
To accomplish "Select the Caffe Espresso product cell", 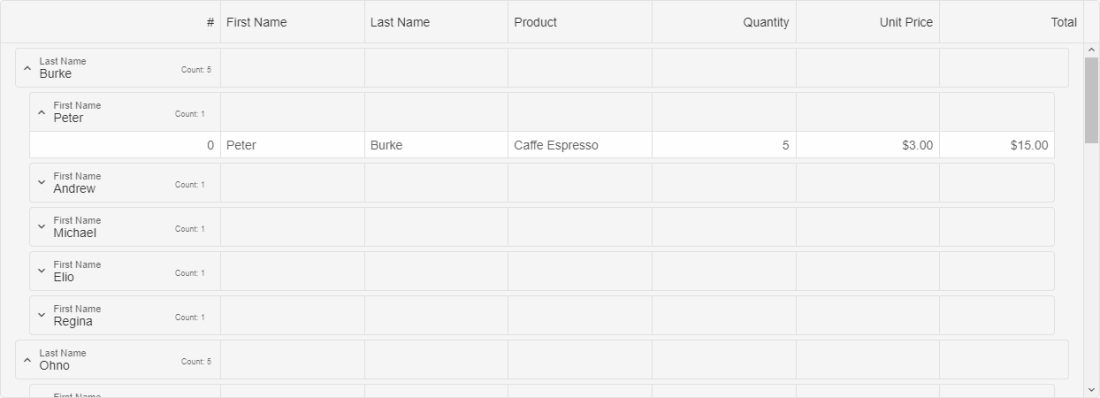I will coord(580,145).
